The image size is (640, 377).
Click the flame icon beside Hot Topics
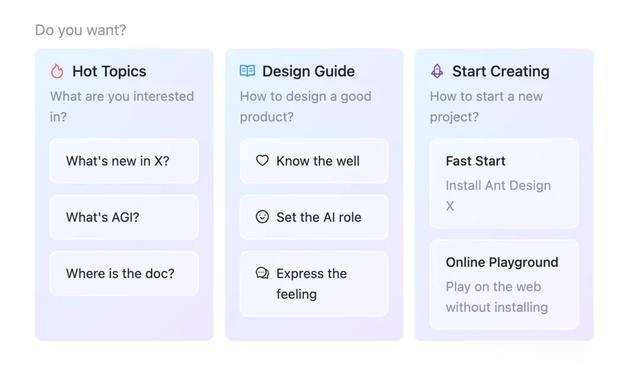click(57, 71)
